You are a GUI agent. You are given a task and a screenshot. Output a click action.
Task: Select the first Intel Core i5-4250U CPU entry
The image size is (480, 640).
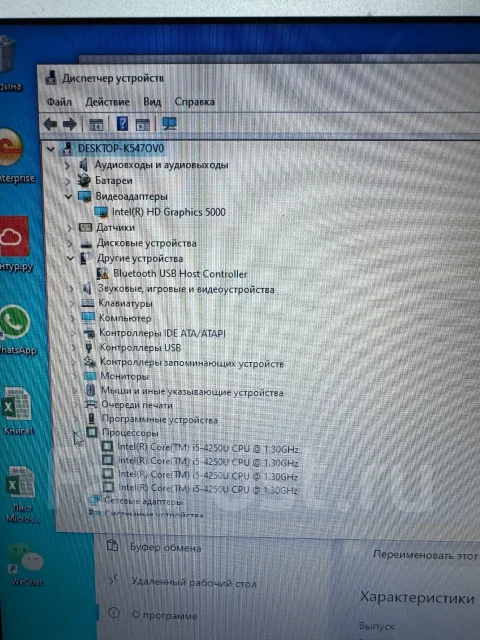tap(208, 448)
